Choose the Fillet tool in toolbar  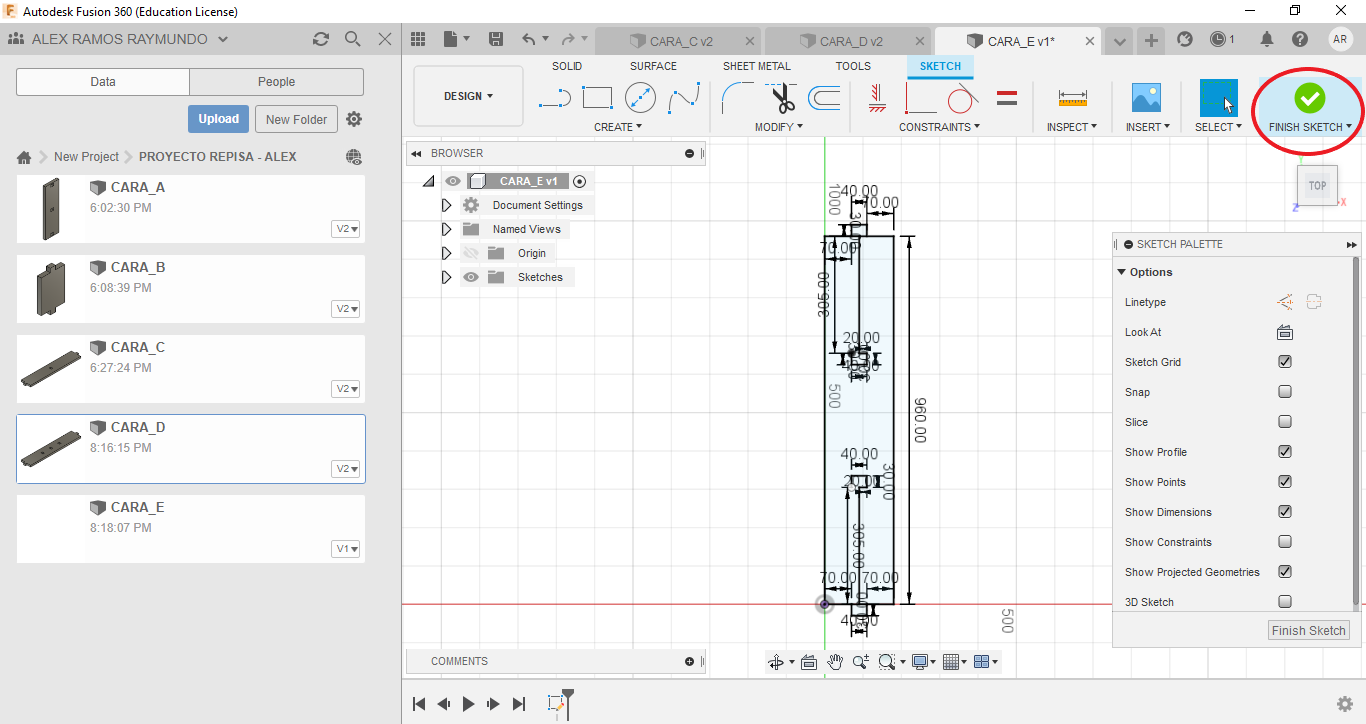pos(738,98)
